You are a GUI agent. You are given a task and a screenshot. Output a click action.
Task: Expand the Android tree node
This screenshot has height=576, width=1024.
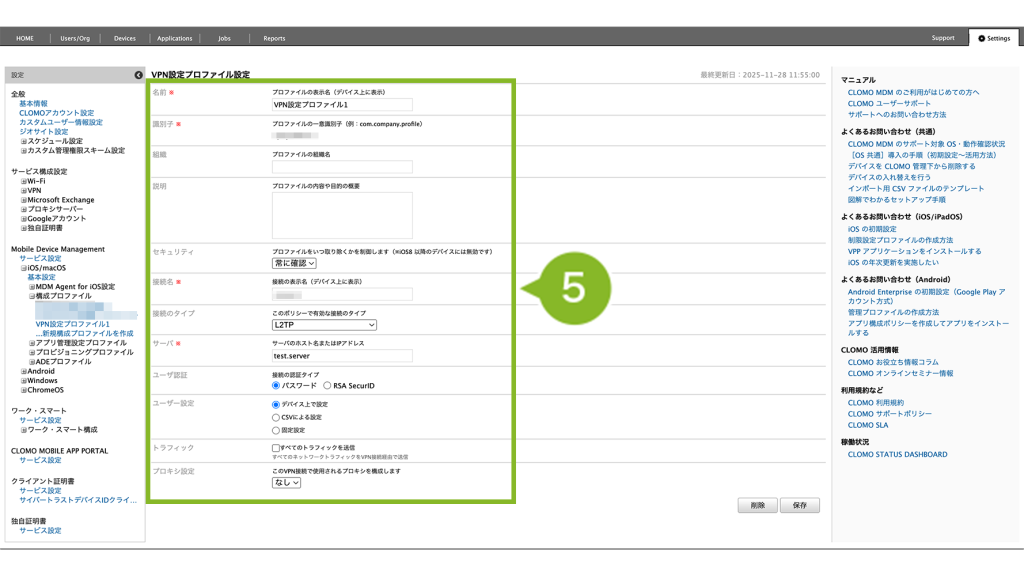point(24,371)
